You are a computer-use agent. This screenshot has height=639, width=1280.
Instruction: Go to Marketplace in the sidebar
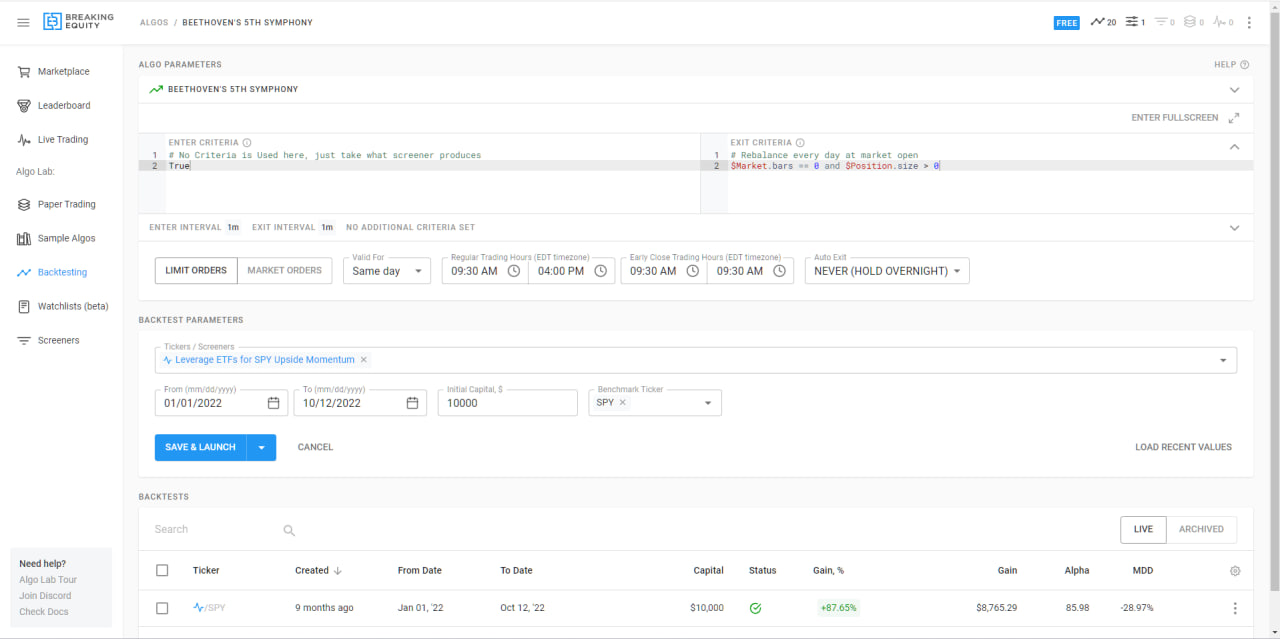pyautogui.click(x=62, y=72)
